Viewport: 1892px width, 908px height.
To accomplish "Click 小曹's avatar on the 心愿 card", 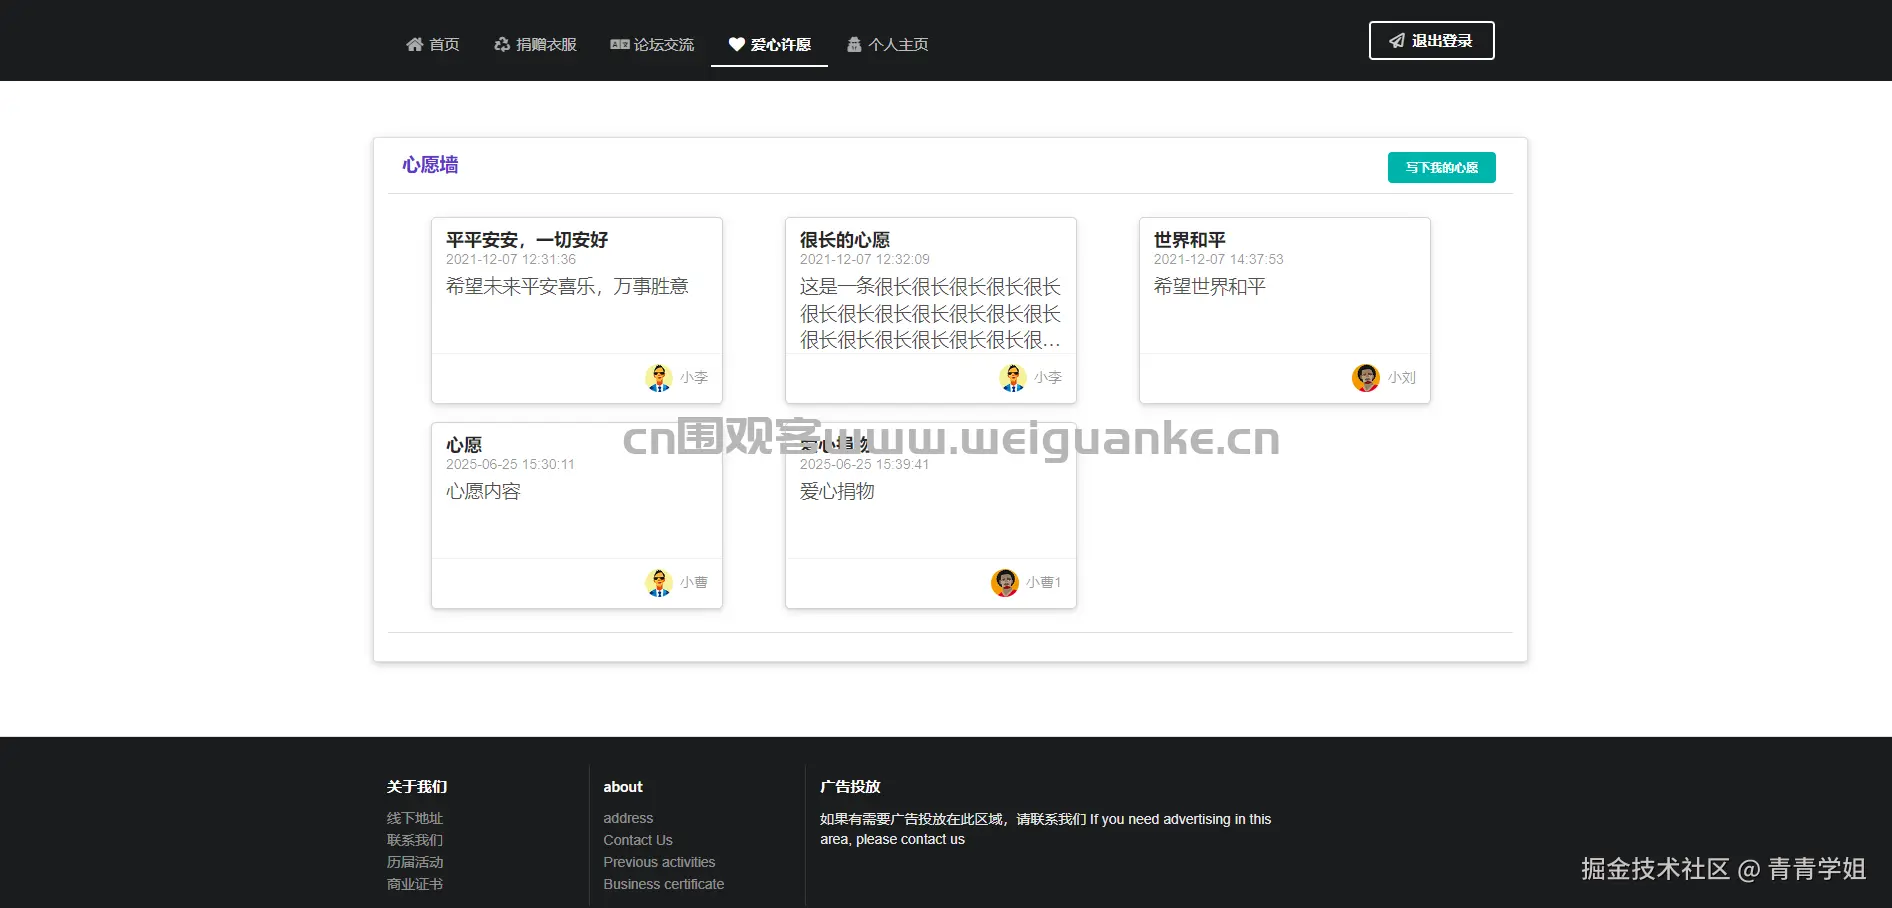I will coord(659,582).
